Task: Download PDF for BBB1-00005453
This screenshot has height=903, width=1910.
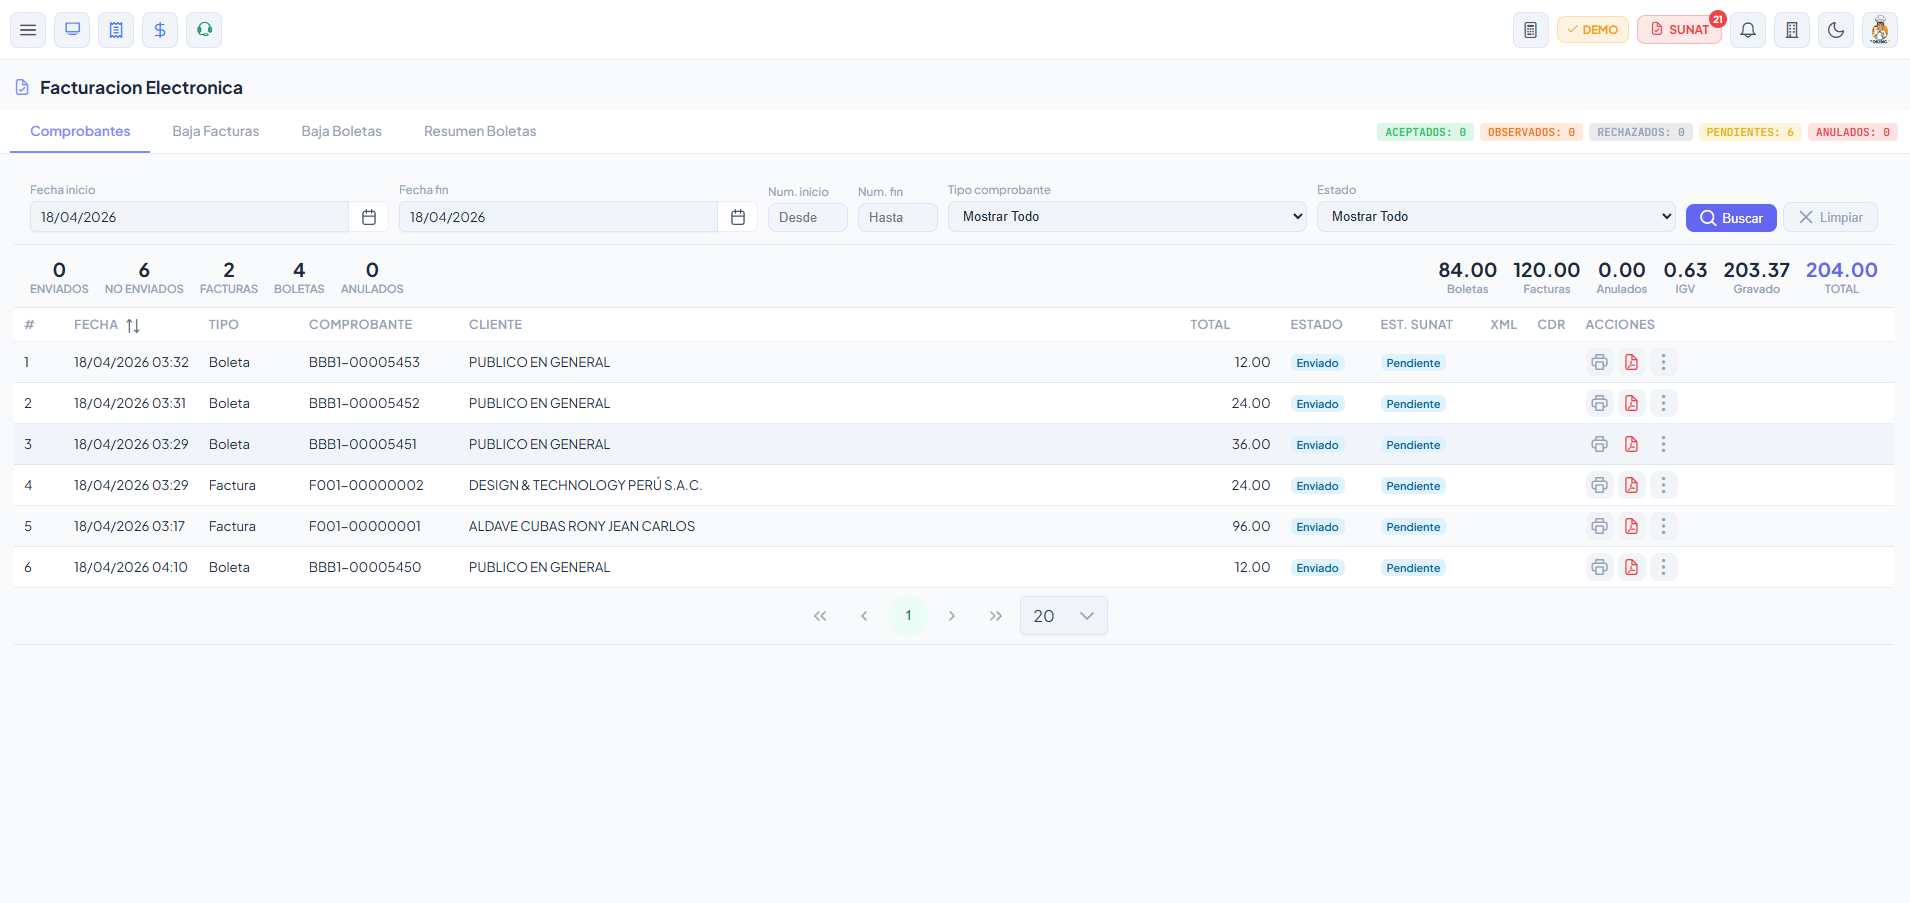Action: [1632, 362]
